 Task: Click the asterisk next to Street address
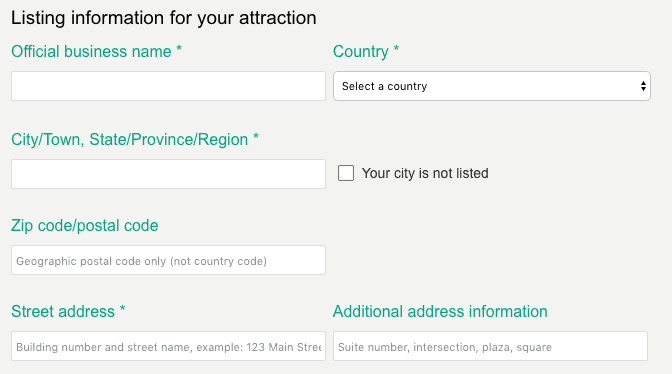point(123,308)
